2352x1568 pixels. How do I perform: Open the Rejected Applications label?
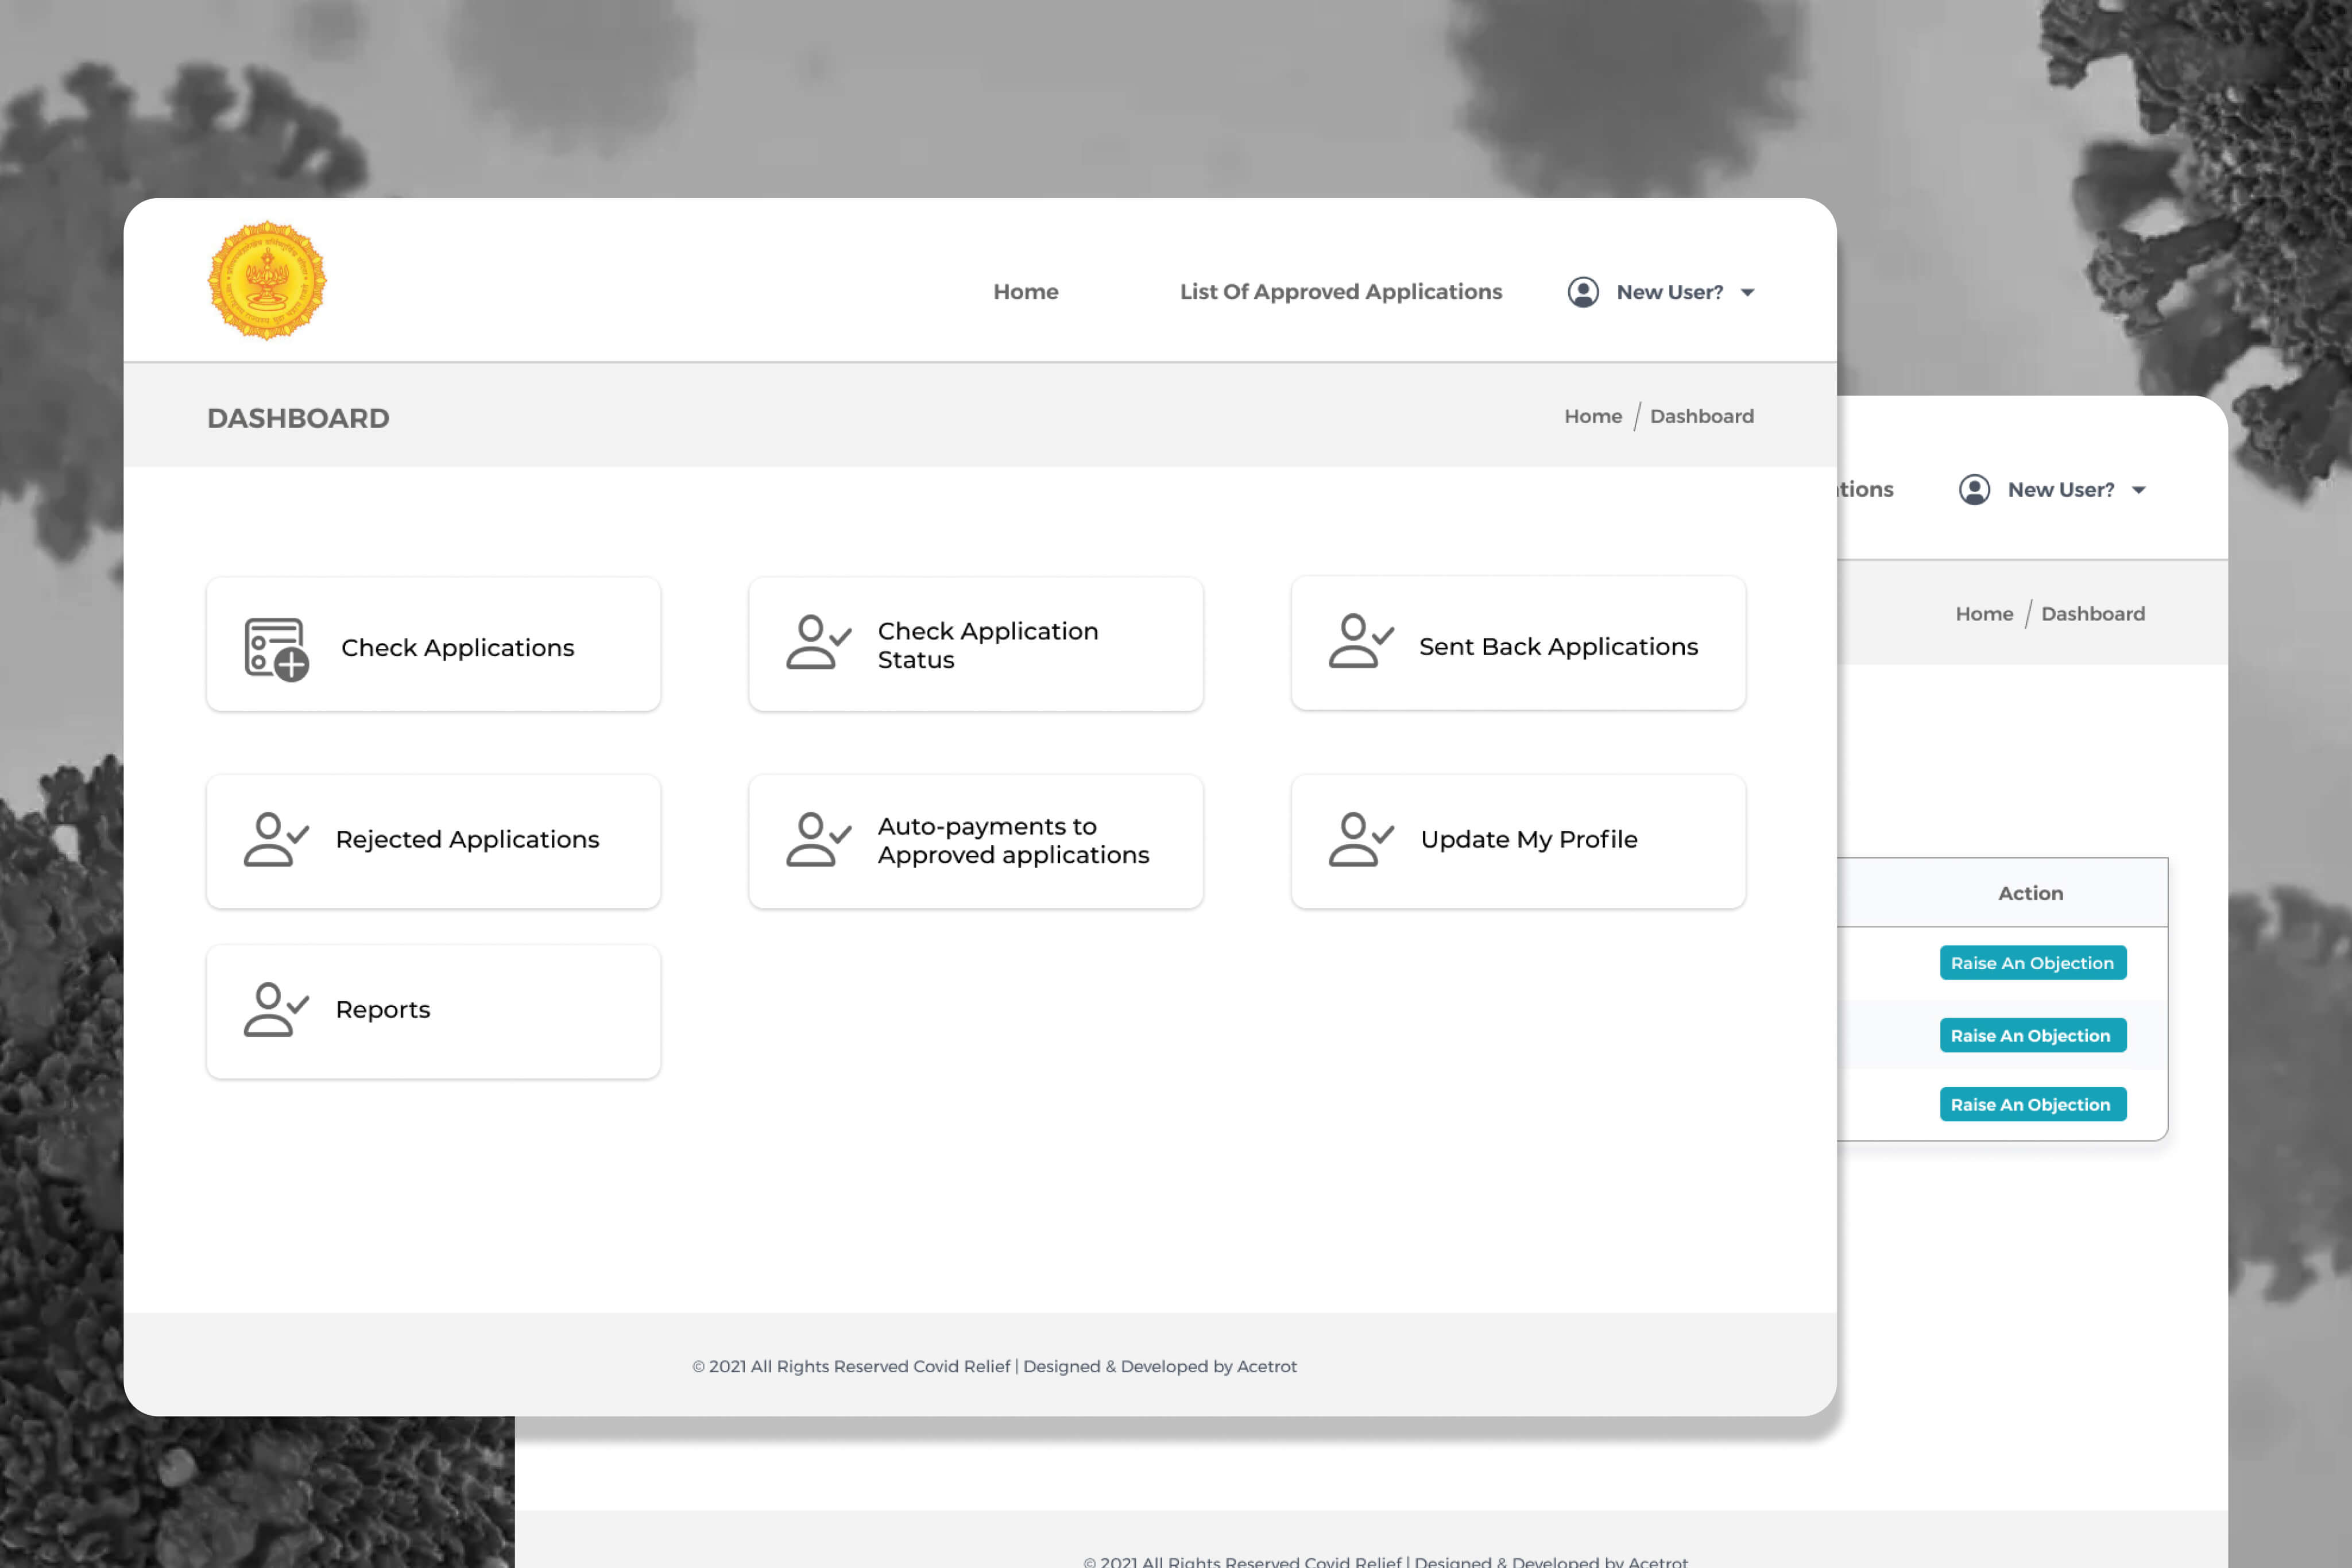click(467, 839)
